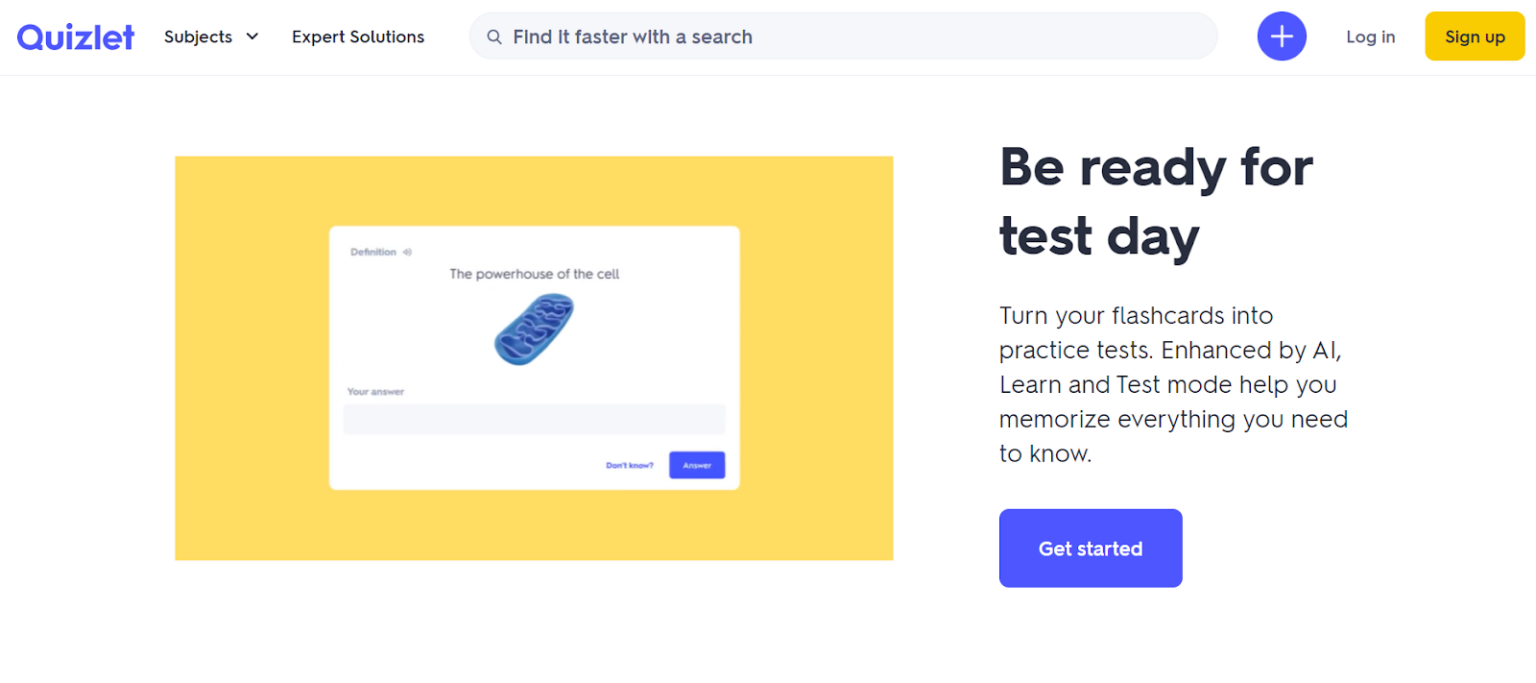Click the Don't know? link
Image resolution: width=1536 pixels, height=683 pixels.
[x=630, y=465]
